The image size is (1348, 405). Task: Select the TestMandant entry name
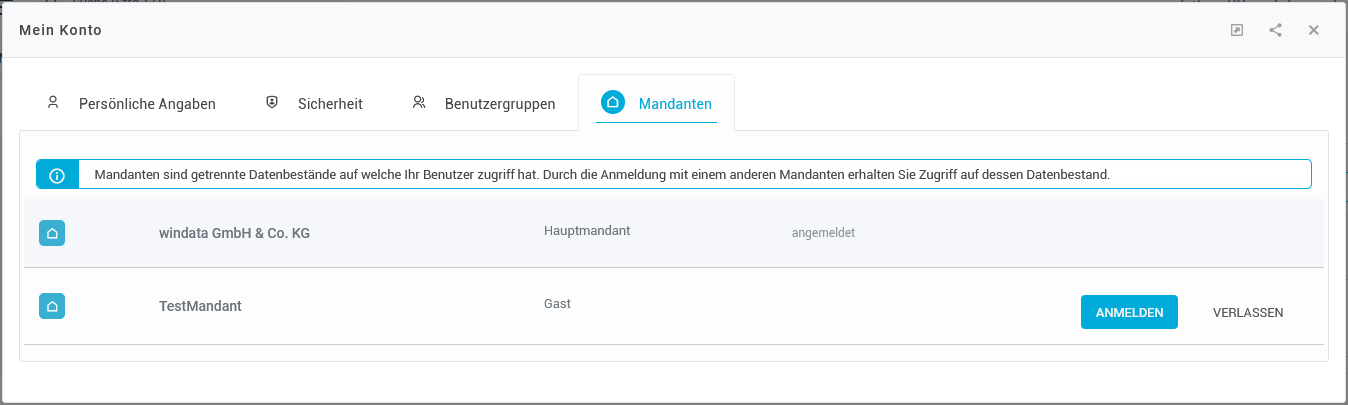pos(200,306)
